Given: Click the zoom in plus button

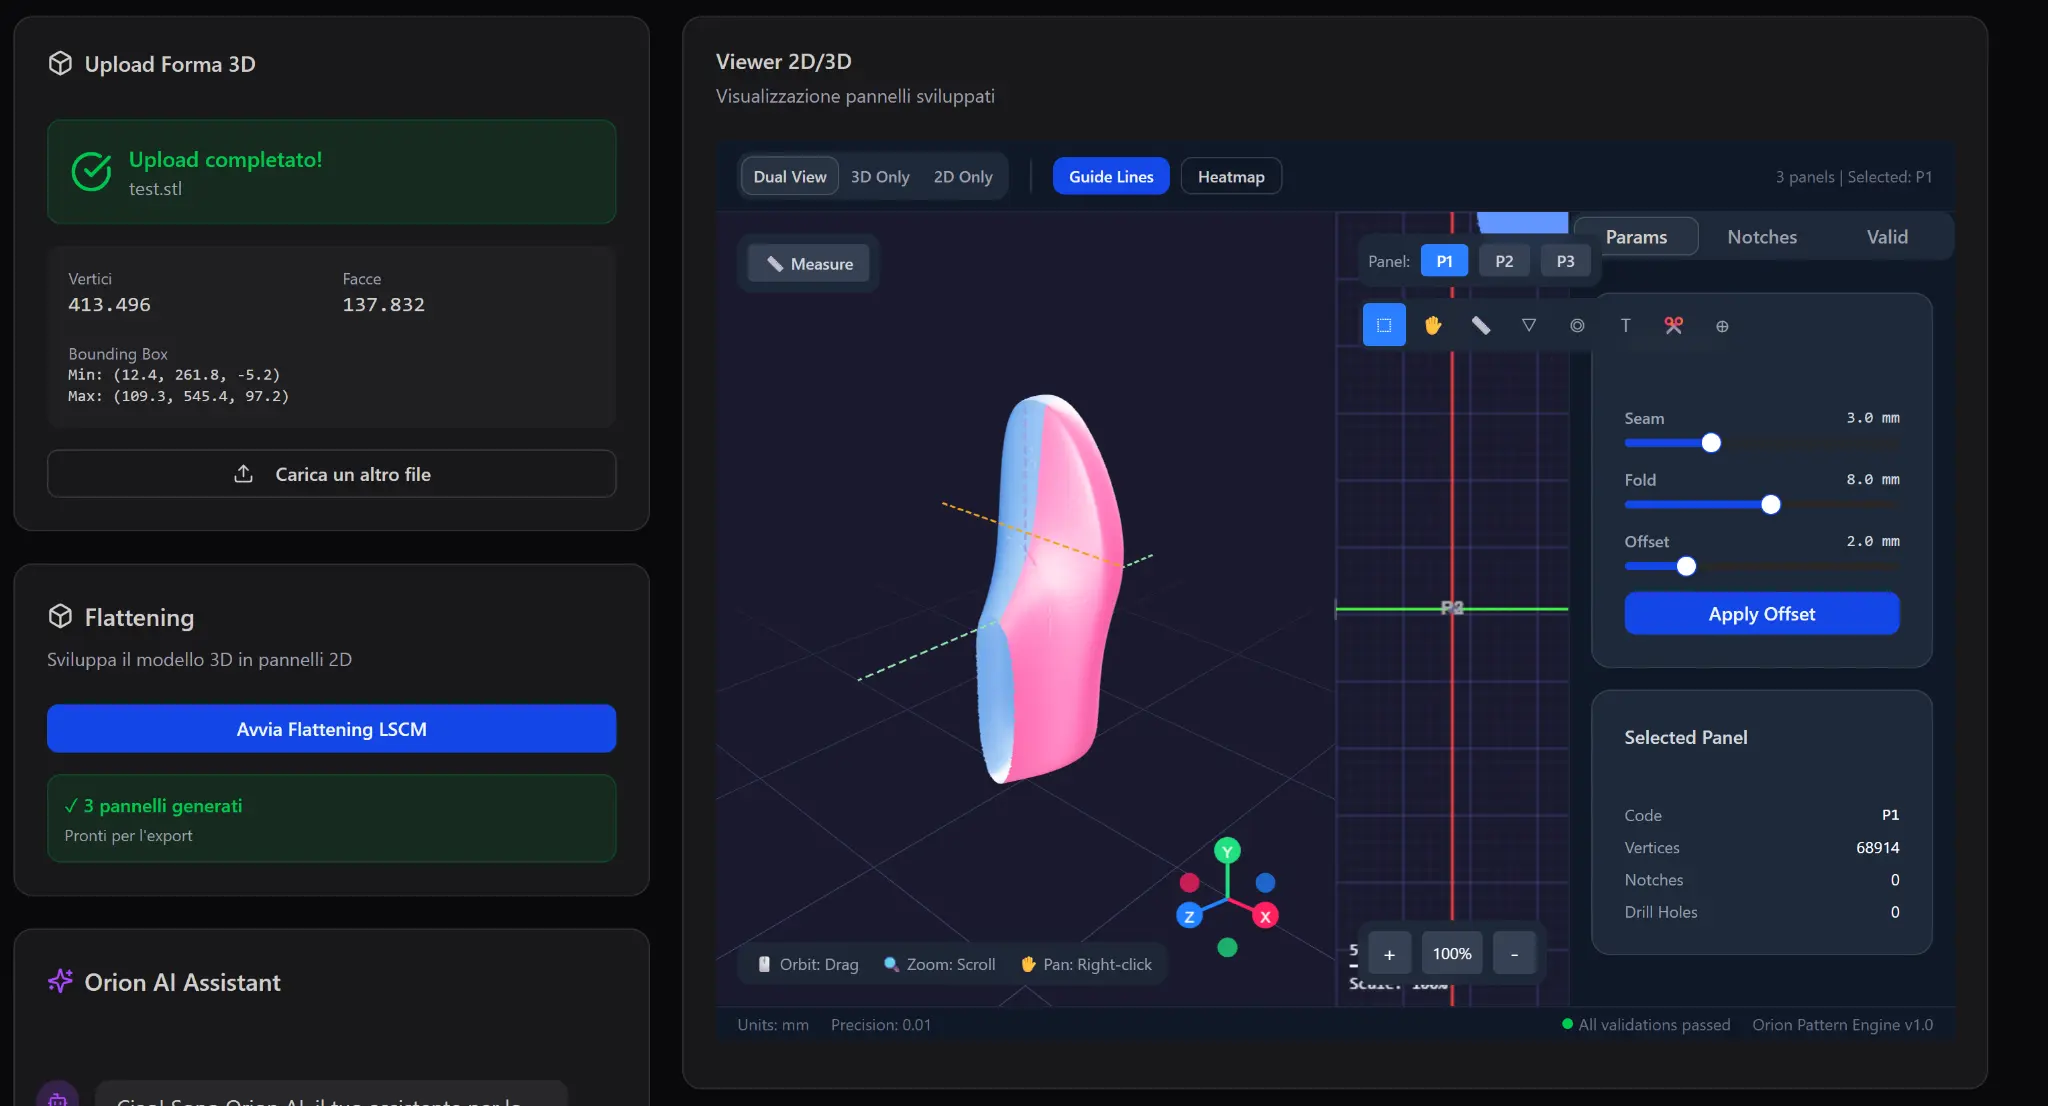Looking at the screenshot, I should point(1388,954).
